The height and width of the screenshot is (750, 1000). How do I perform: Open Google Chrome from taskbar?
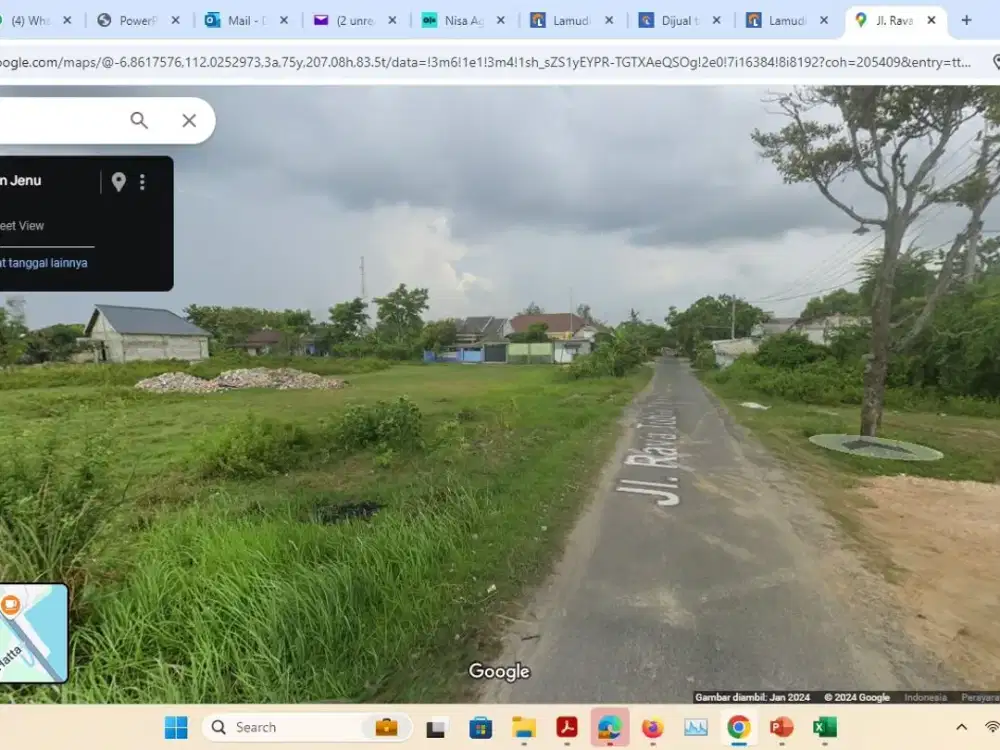(739, 727)
